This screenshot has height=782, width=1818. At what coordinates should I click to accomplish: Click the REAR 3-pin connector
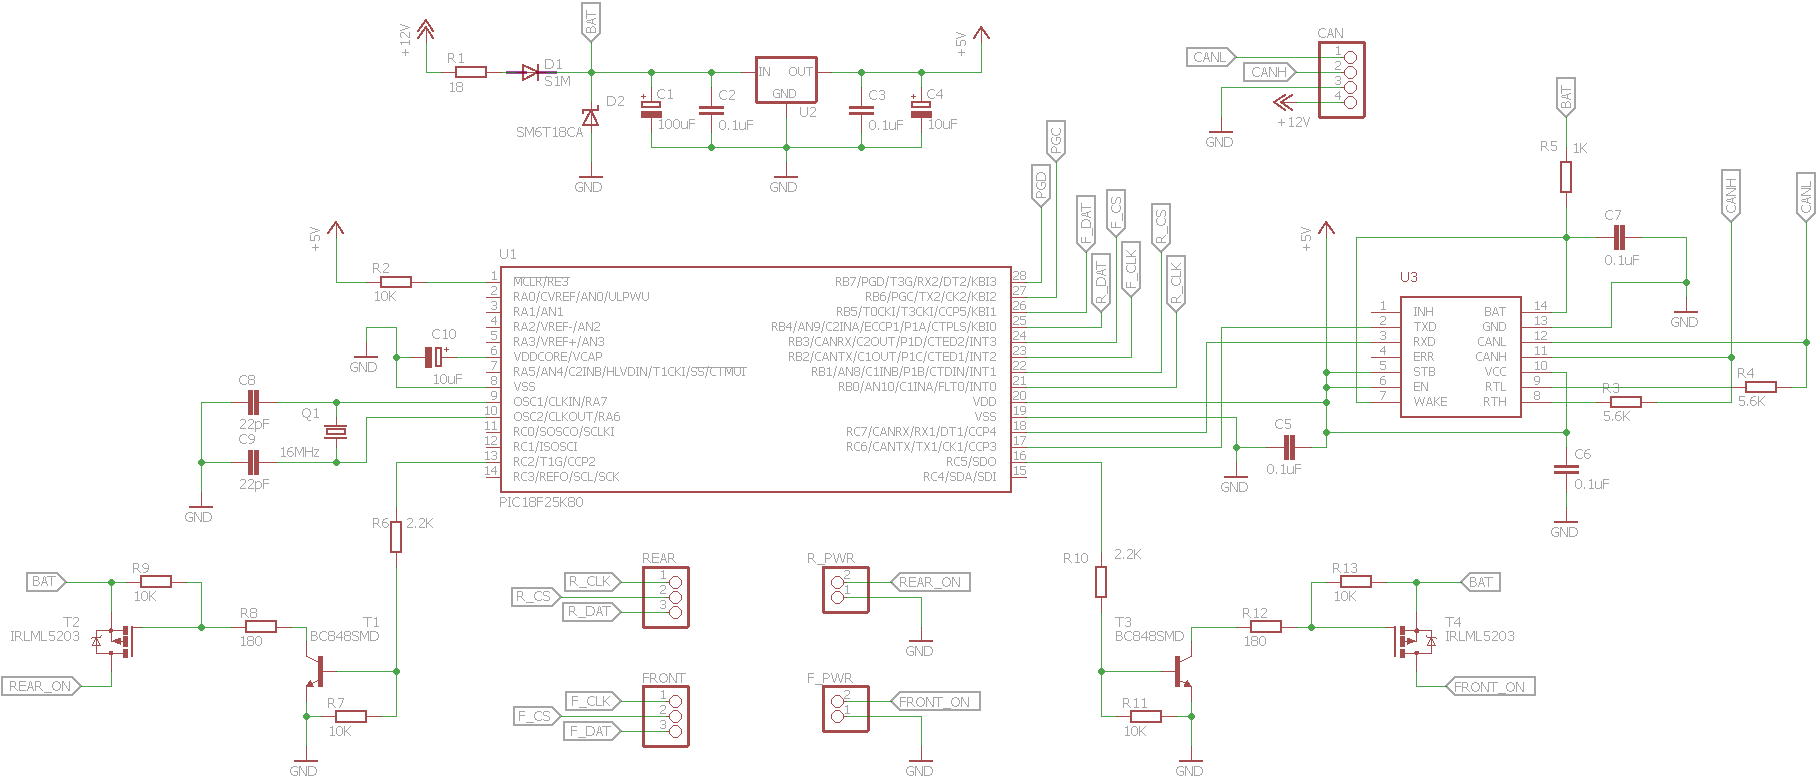click(x=666, y=597)
